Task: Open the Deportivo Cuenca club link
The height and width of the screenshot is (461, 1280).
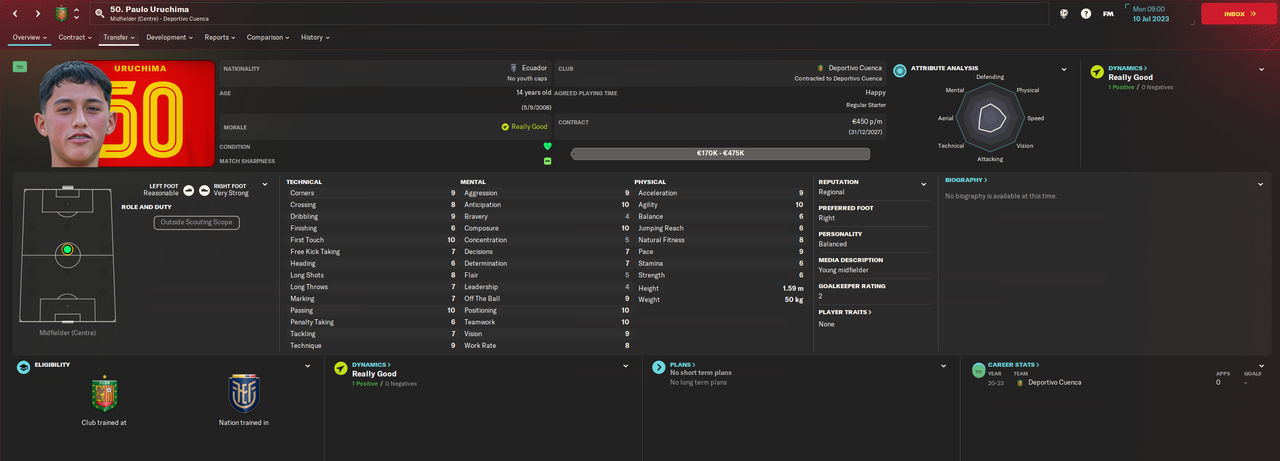Action: point(856,68)
